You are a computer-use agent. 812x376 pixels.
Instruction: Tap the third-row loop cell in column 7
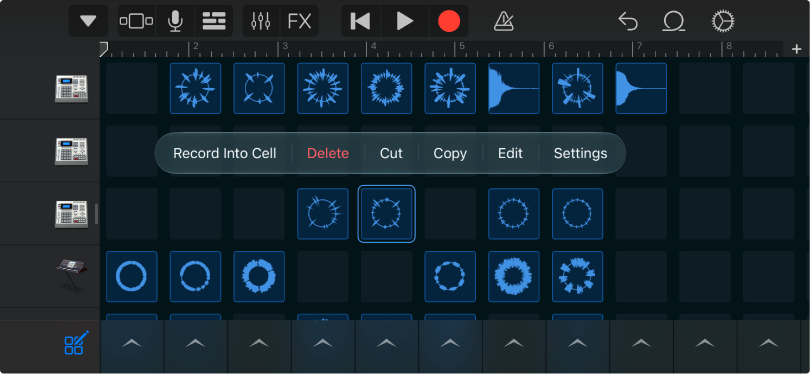(x=514, y=214)
